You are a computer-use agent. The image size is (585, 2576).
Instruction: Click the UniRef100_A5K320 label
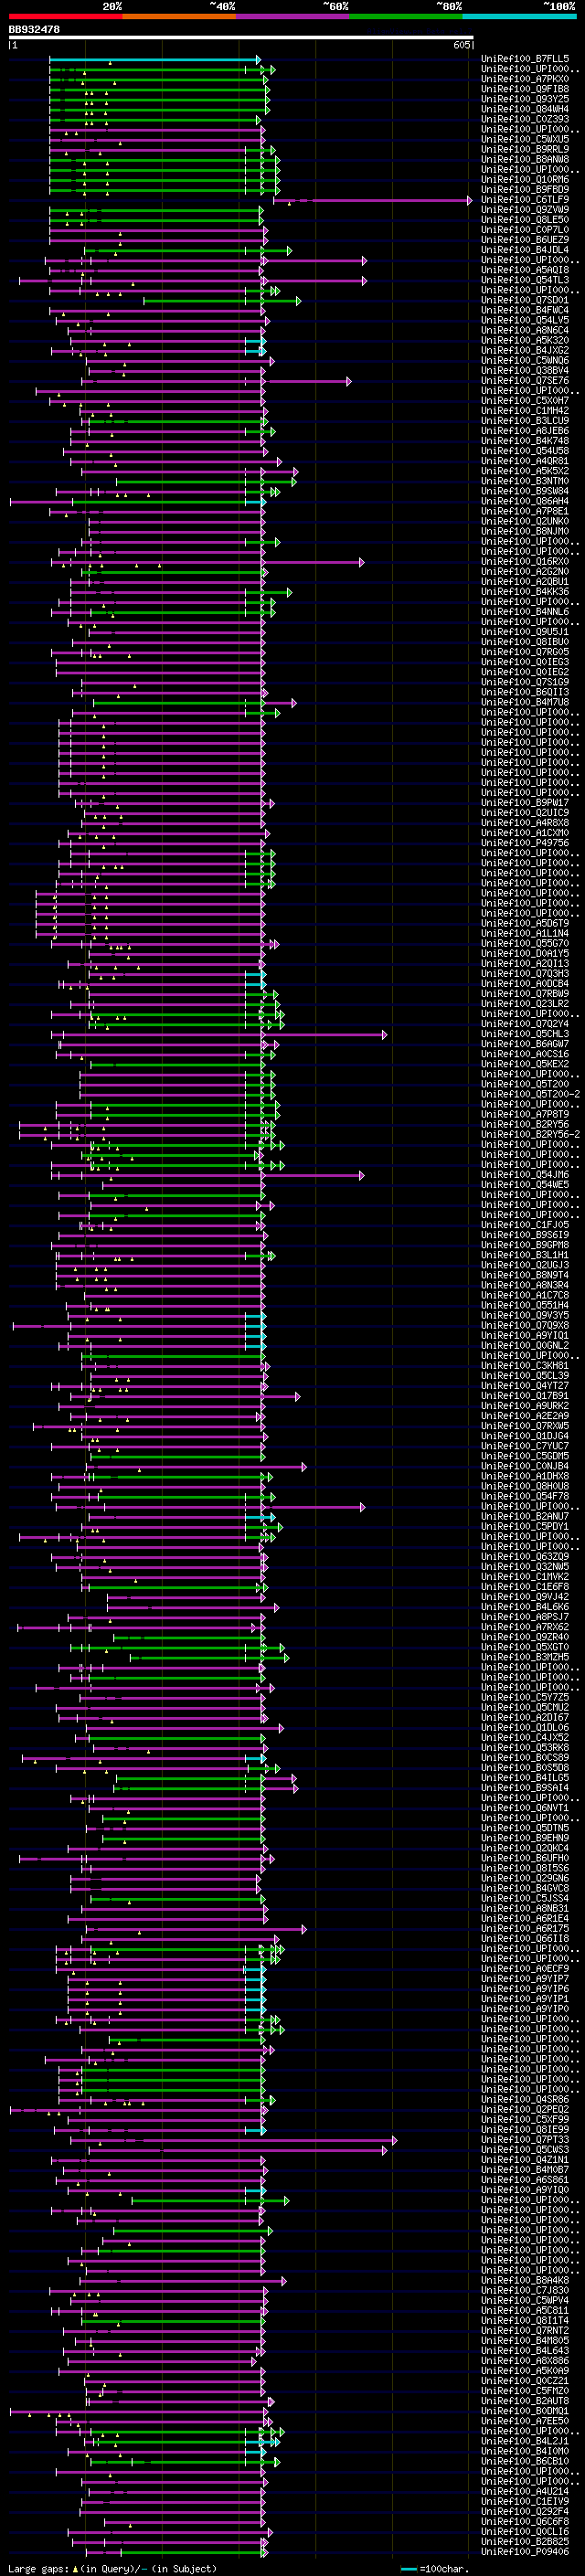(x=525, y=341)
